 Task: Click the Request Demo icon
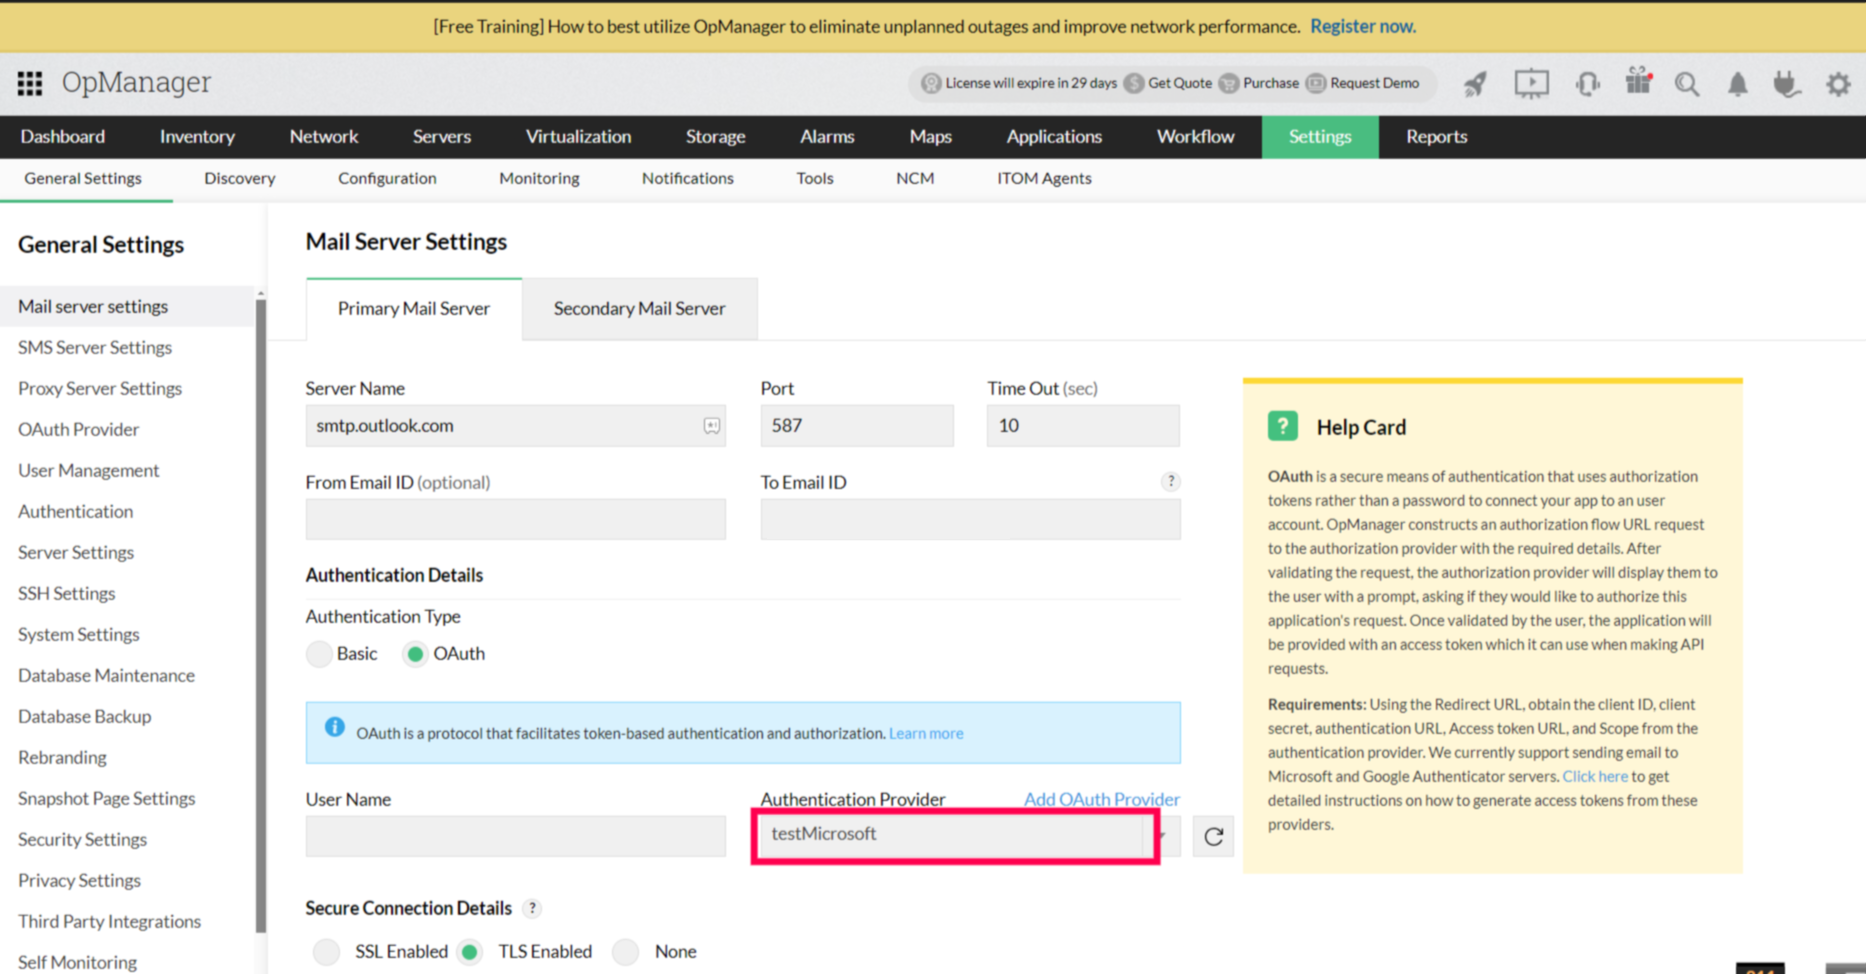pos(1316,83)
